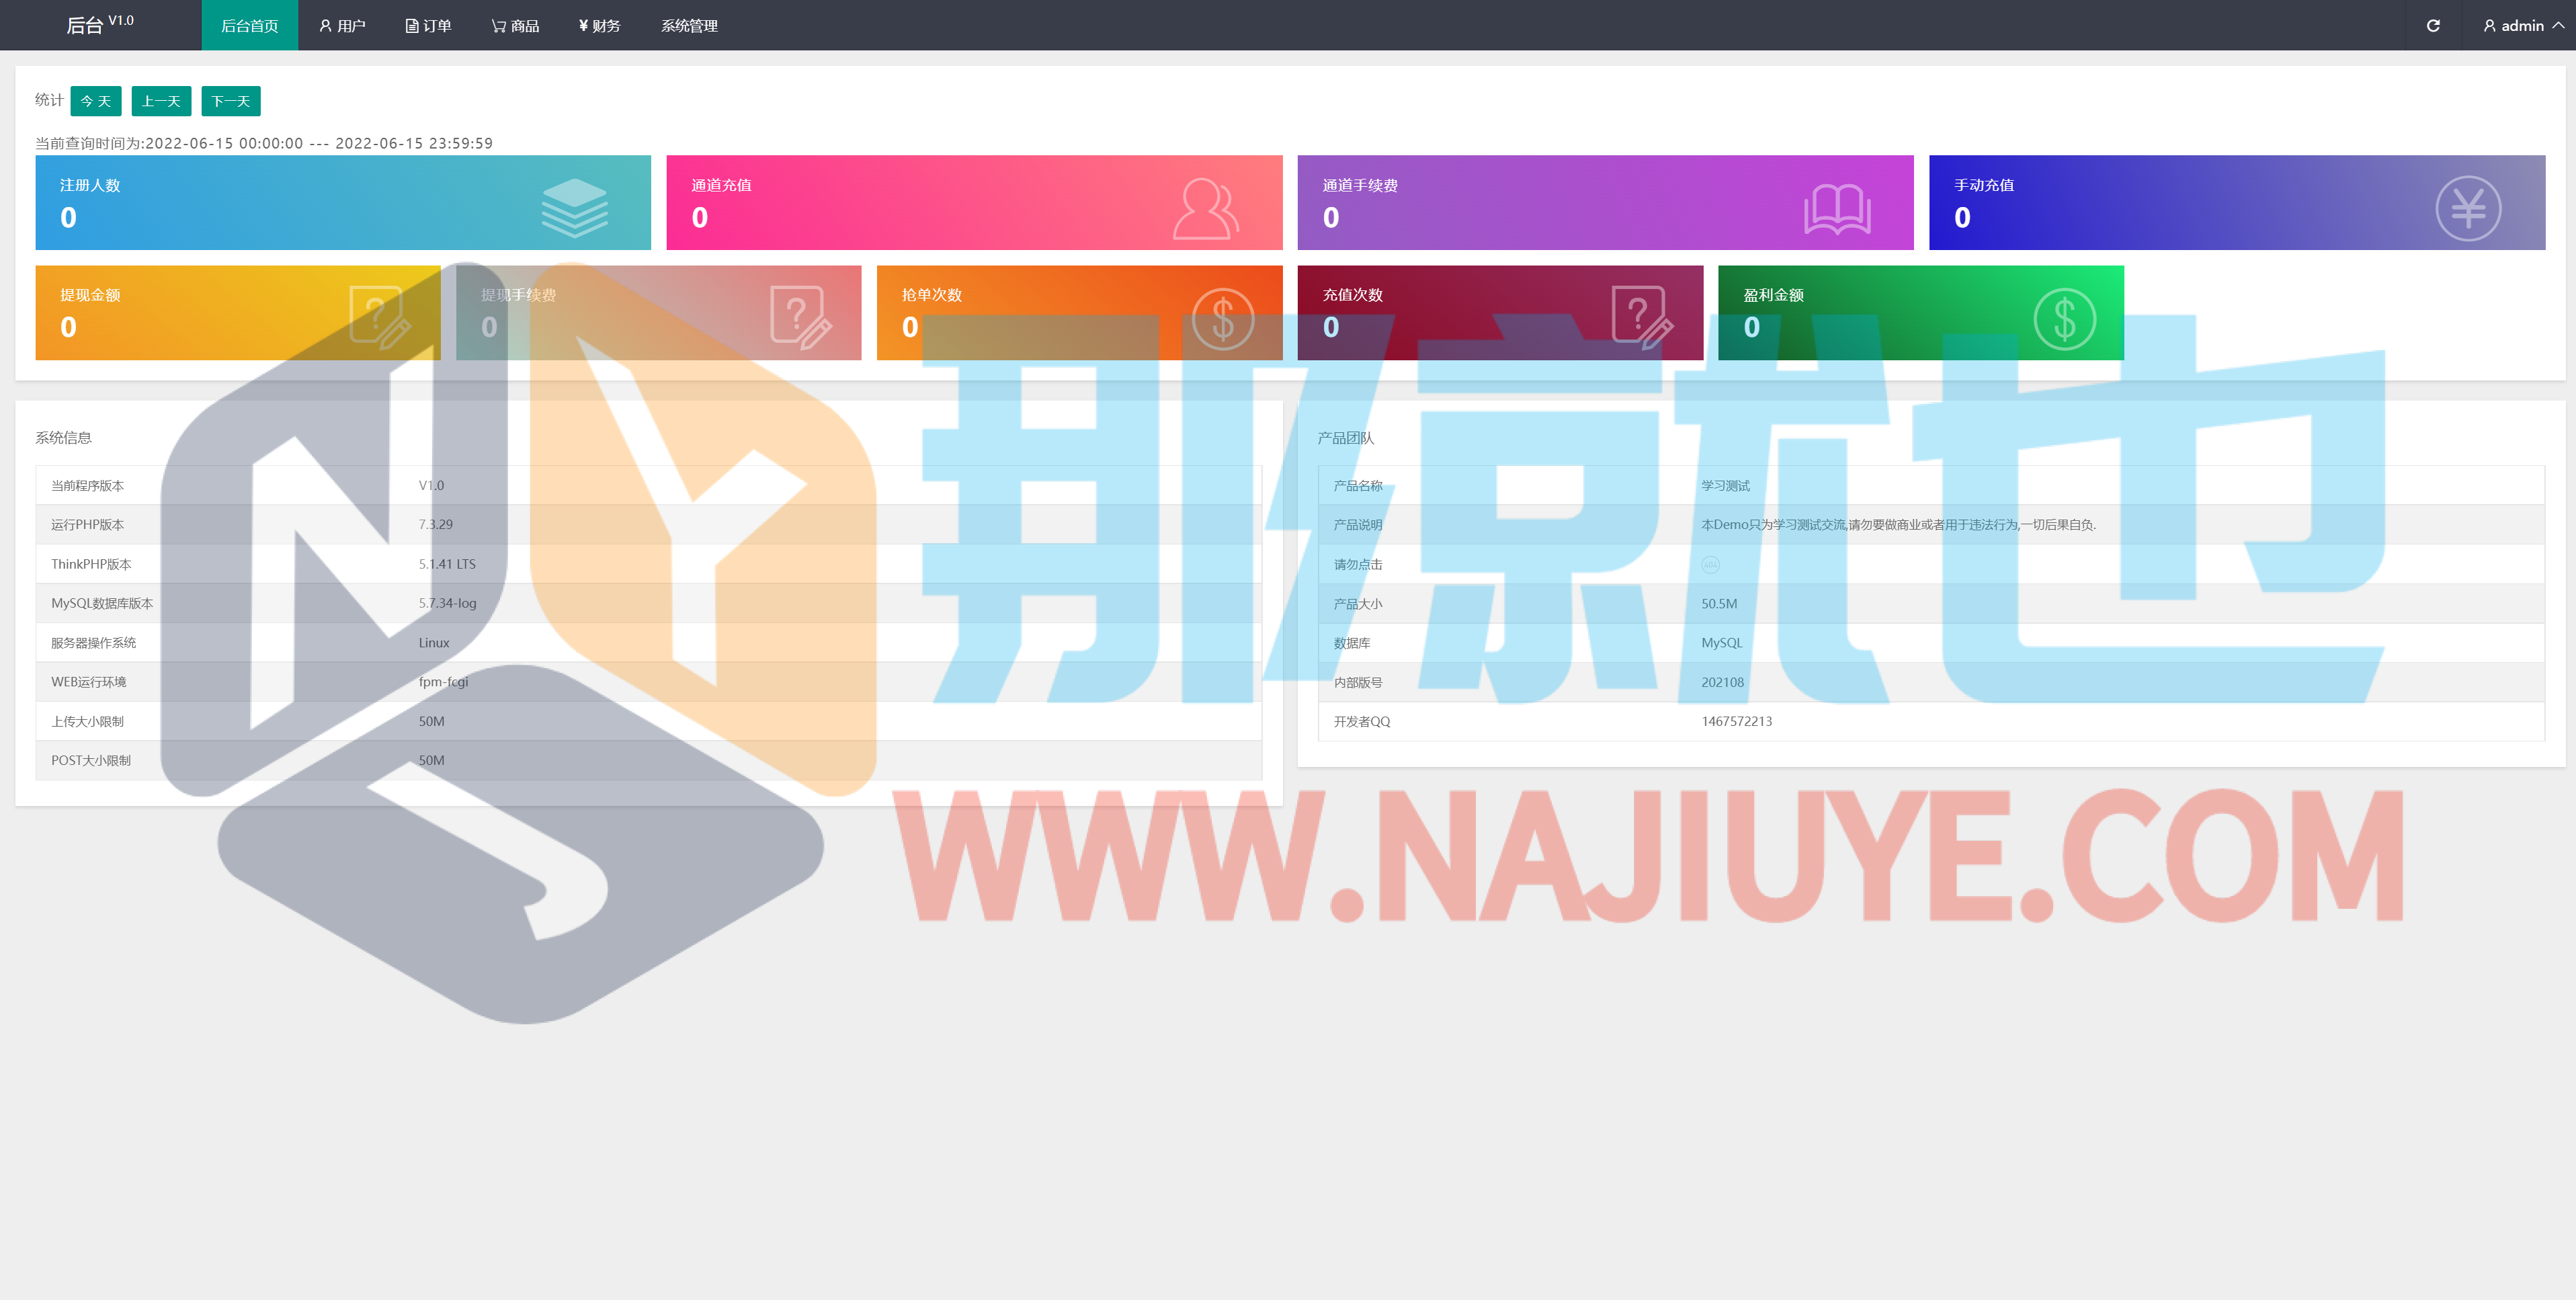Viewport: 2576px width, 1300px height.
Task: Open the 商品 navigation menu
Action: coord(515,26)
